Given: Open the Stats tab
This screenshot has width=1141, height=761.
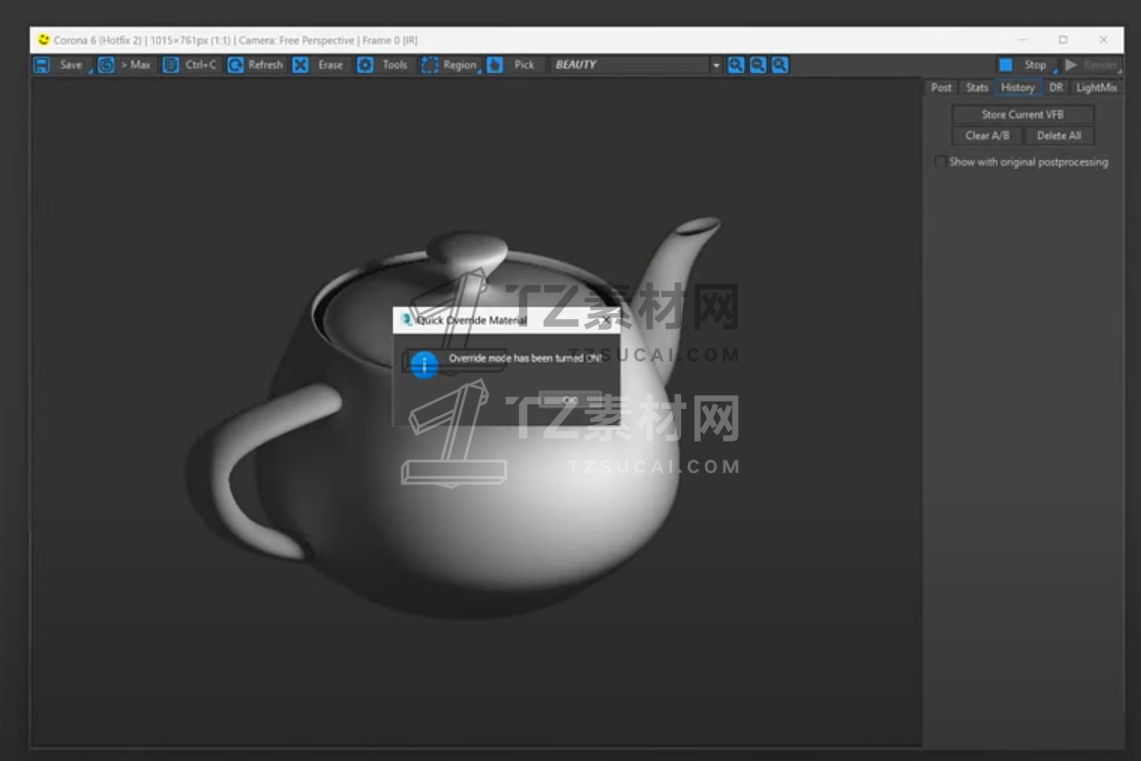Looking at the screenshot, I should (977, 88).
